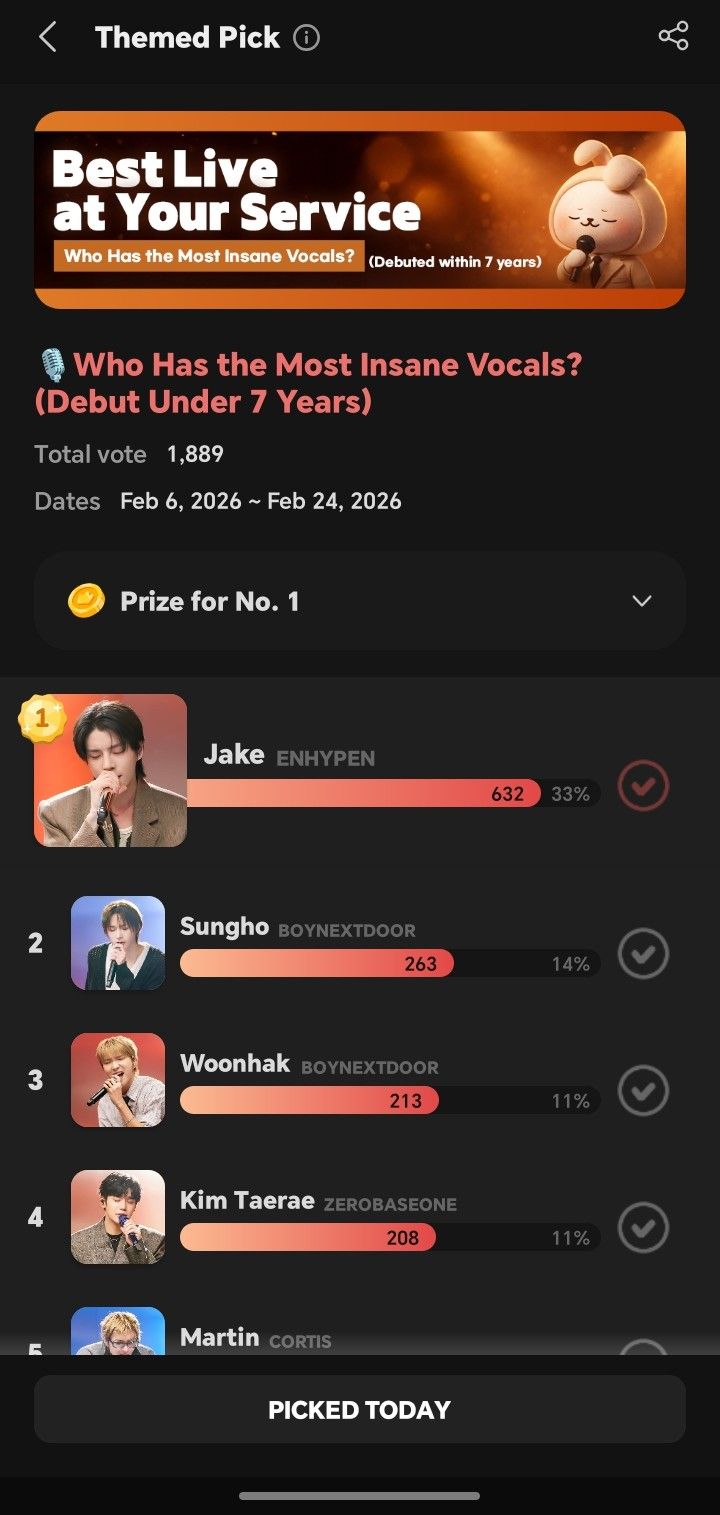This screenshot has width=720, height=1515.
Task: View Sungho's profile photo
Action: coord(118,943)
